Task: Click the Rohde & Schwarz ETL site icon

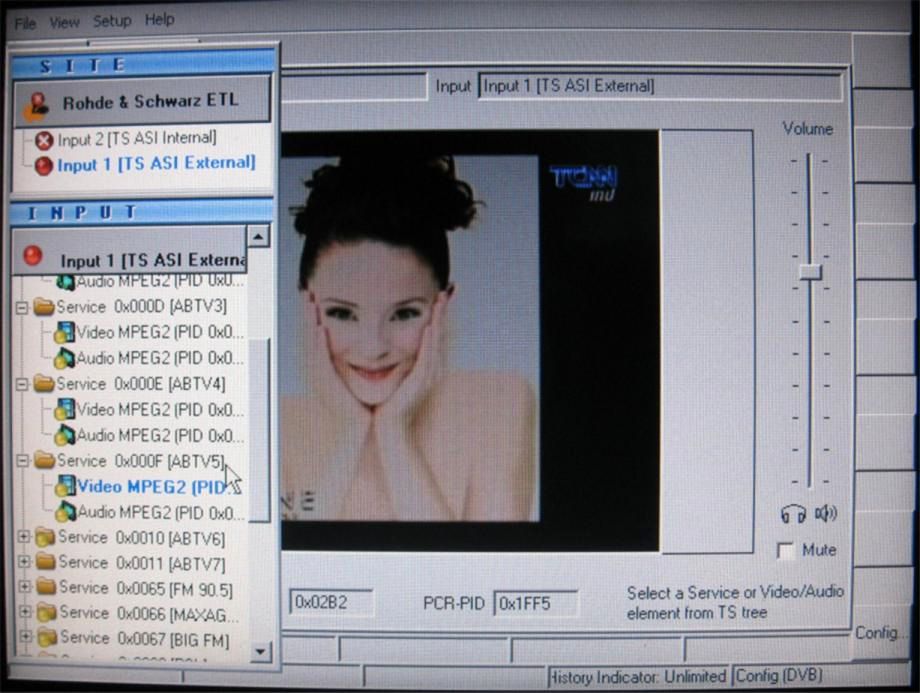Action: pyautogui.click(x=38, y=104)
